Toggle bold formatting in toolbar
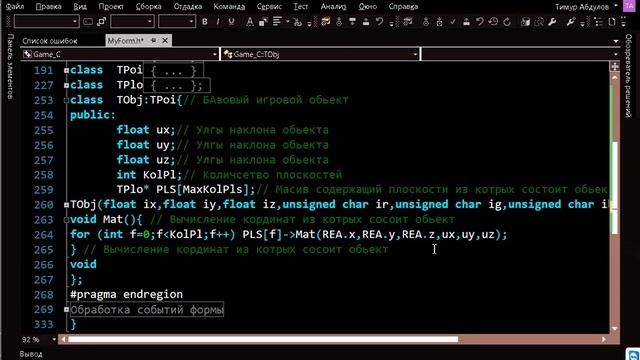640x360 pixels. pos(204,22)
